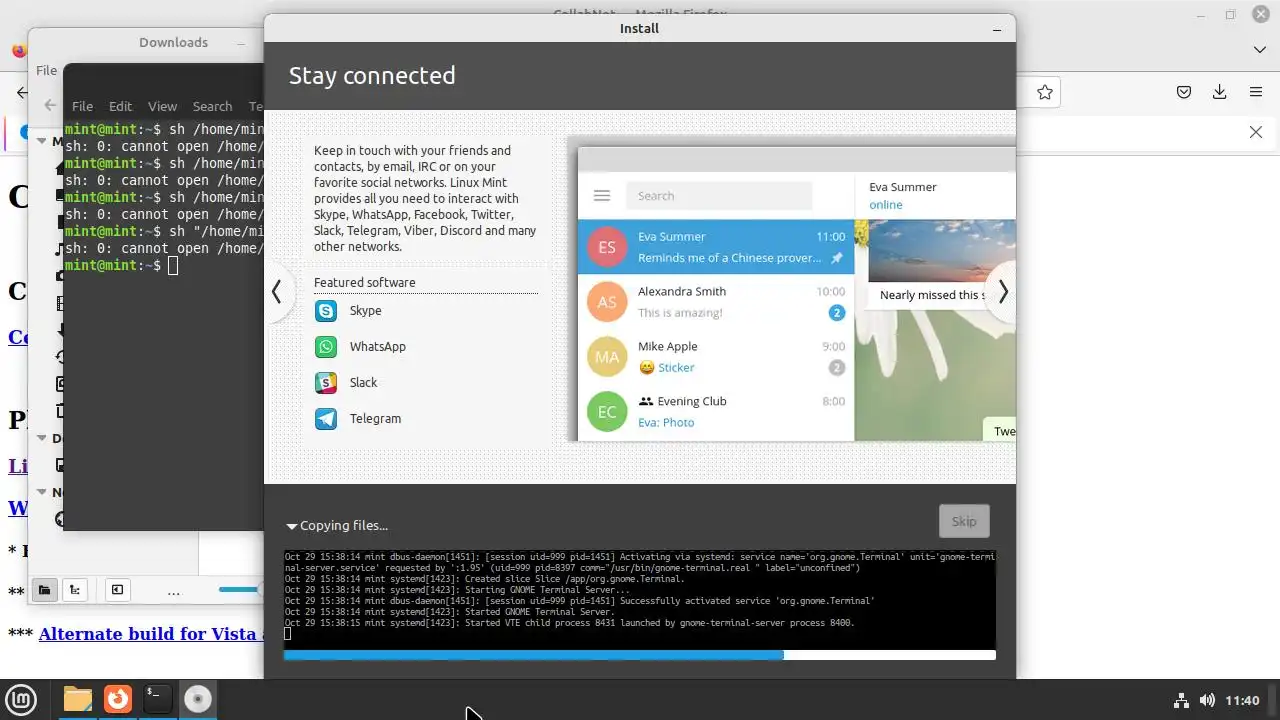The width and height of the screenshot is (1280, 720).
Task: Dismiss the Firefox notification bar
Action: click(1256, 132)
